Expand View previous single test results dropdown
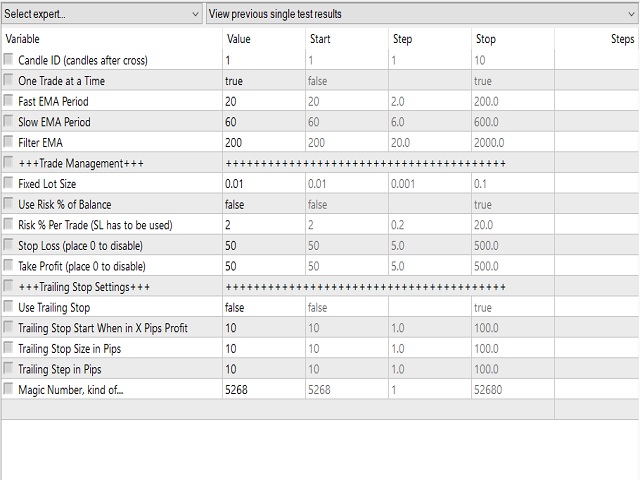The height and width of the screenshot is (480, 640). (x=422, y=14)
